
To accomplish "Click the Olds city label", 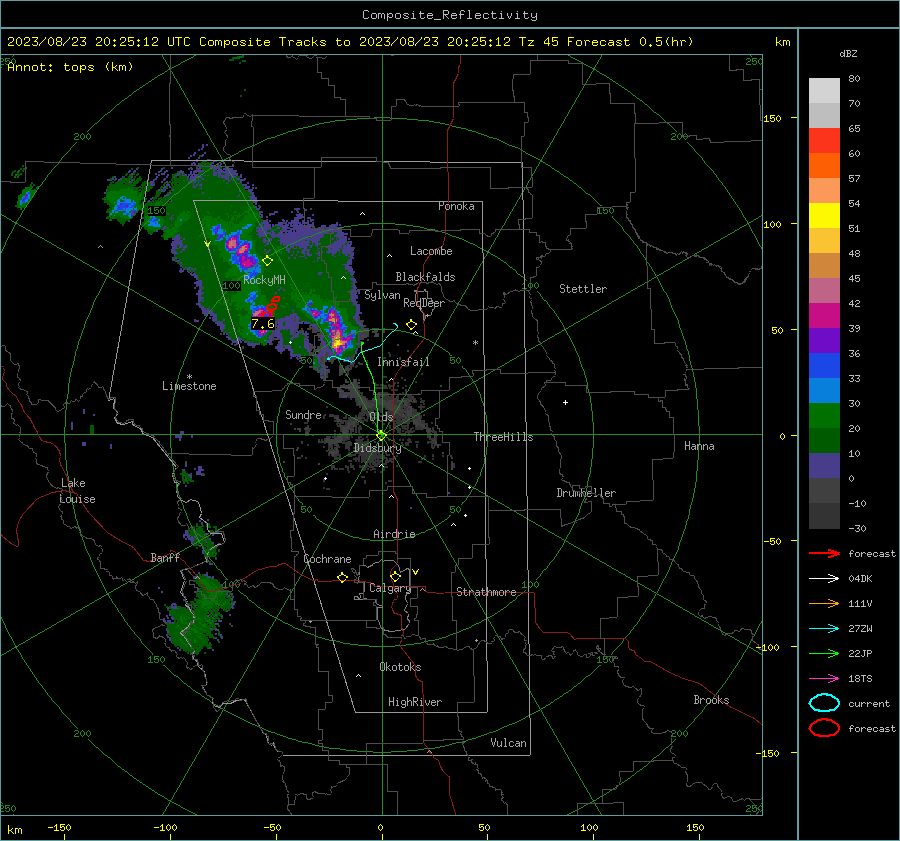I will coord(381,416).
